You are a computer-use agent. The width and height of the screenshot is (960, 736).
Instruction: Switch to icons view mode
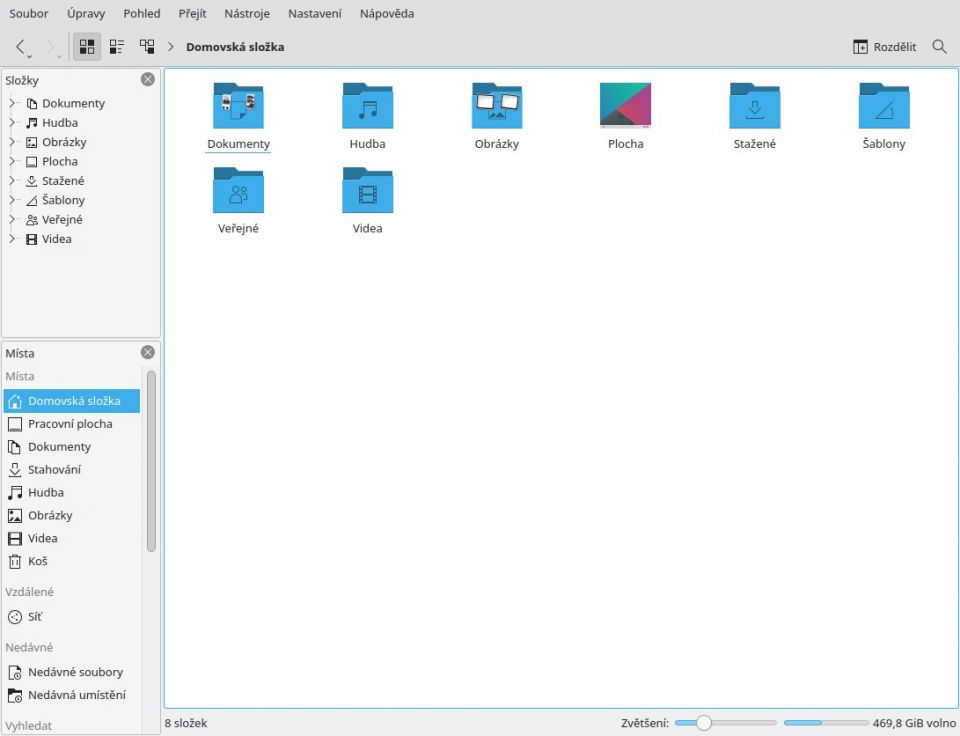[x=87, y=47]
